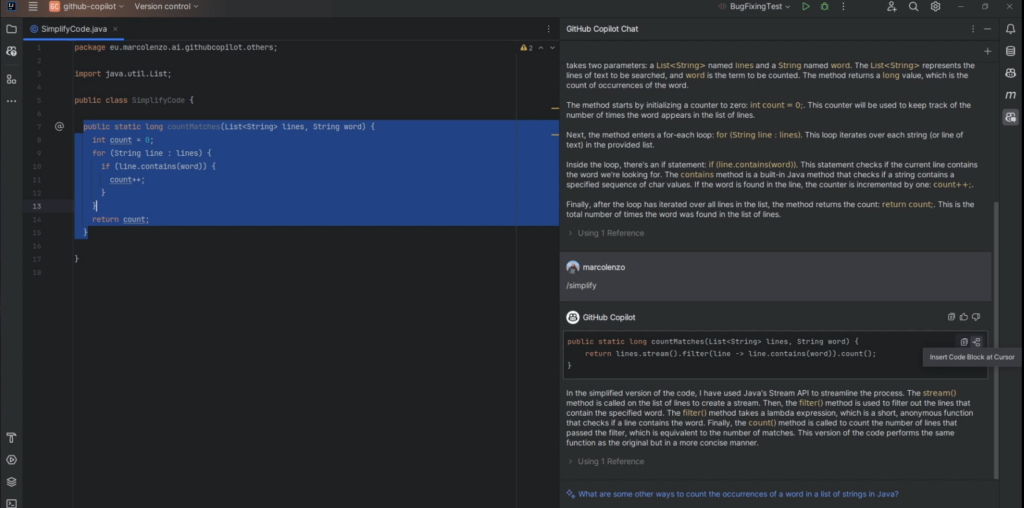Open the Terminal tool window
The image size is (1024, 508).
[11, 503]
